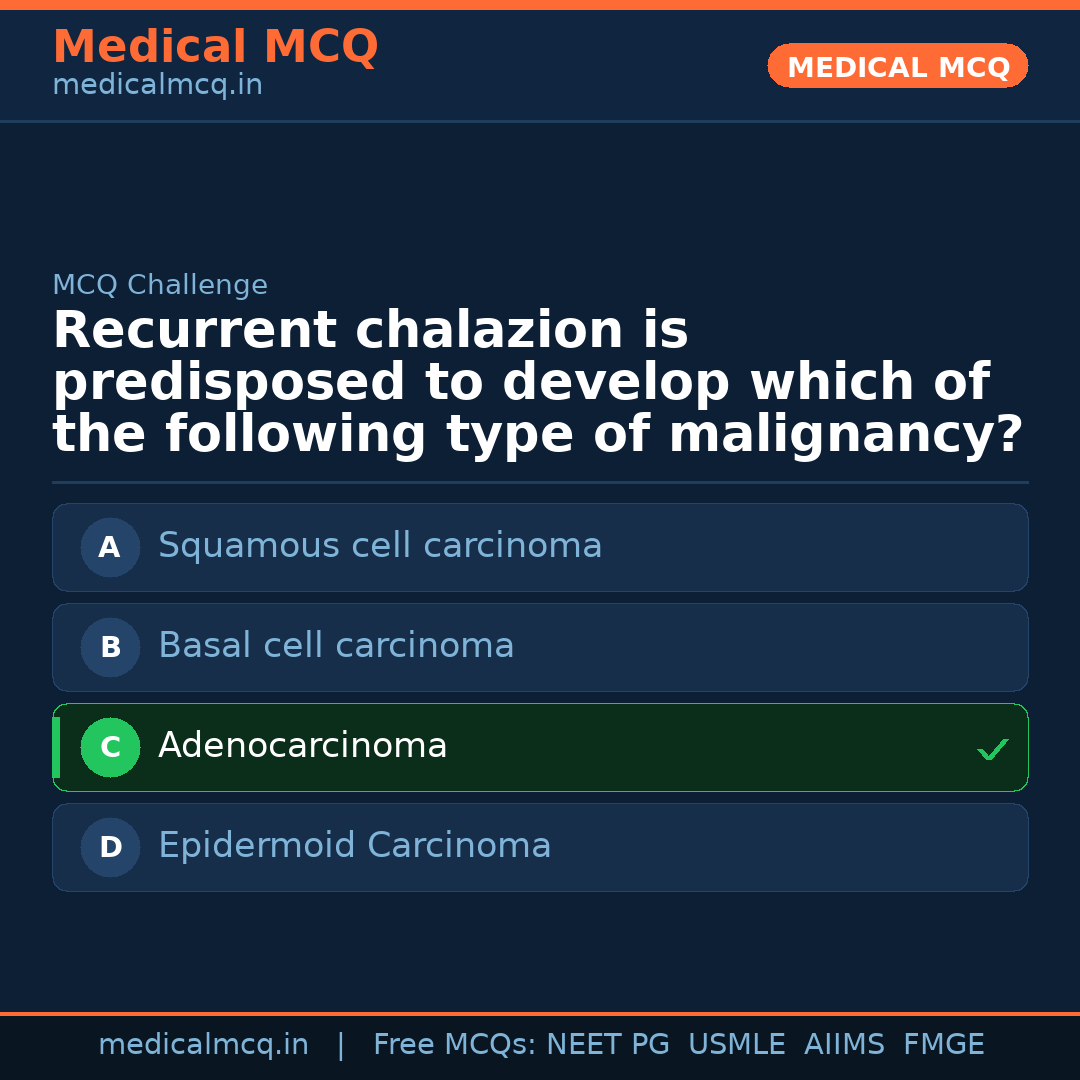Click FMGE in the footer
Image resolution: width=1080 pixels, height=1080 pixels.
pyautogui.click(x=943, y=1045)
